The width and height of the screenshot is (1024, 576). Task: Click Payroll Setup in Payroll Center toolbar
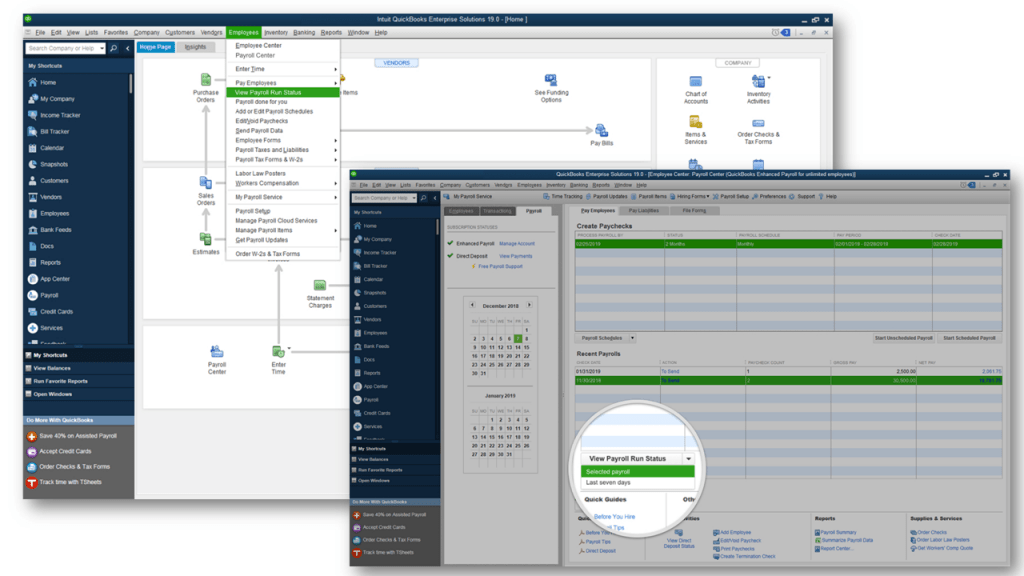click(x=730, y=197)
